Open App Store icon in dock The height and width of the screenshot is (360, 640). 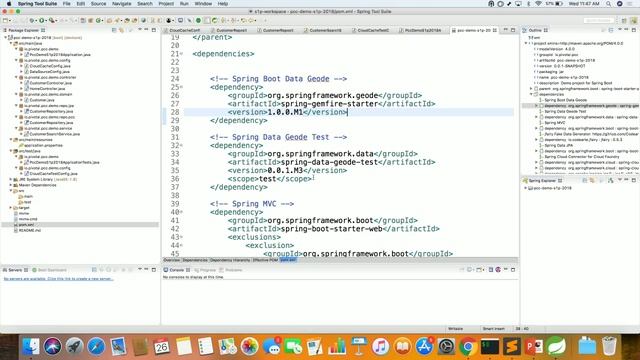pos(424,347)
